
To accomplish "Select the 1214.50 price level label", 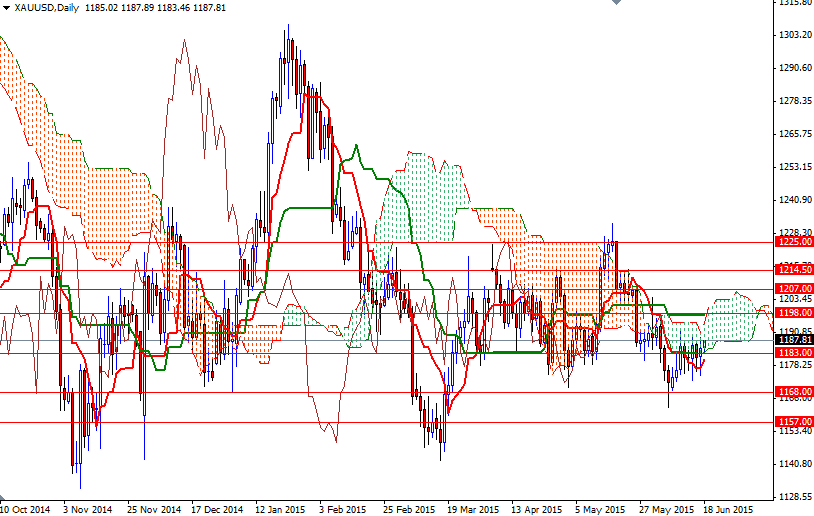I will pos(793,269).
